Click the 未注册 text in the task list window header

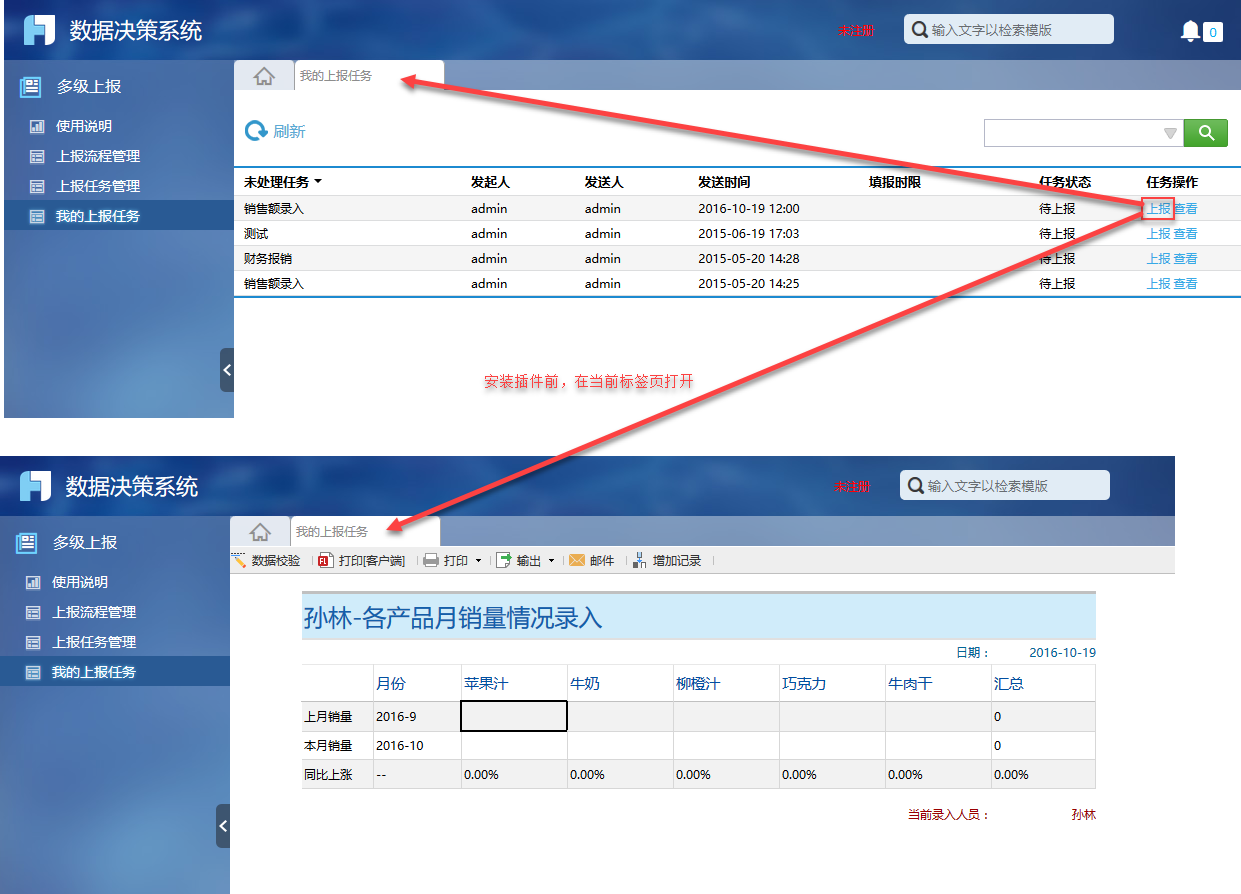(856, 31)
